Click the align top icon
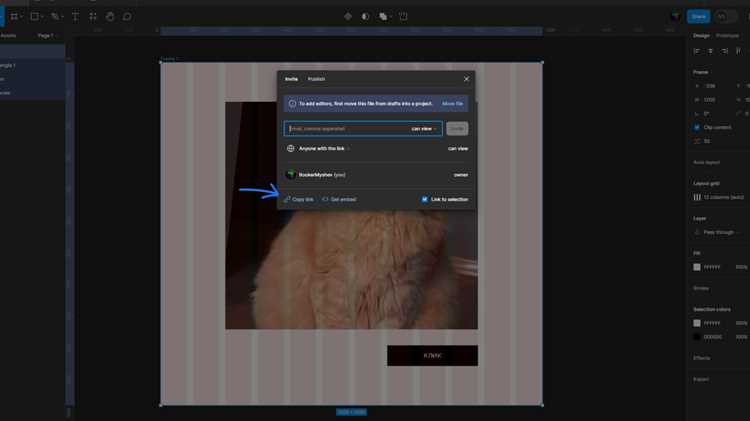 coord(739,51)
